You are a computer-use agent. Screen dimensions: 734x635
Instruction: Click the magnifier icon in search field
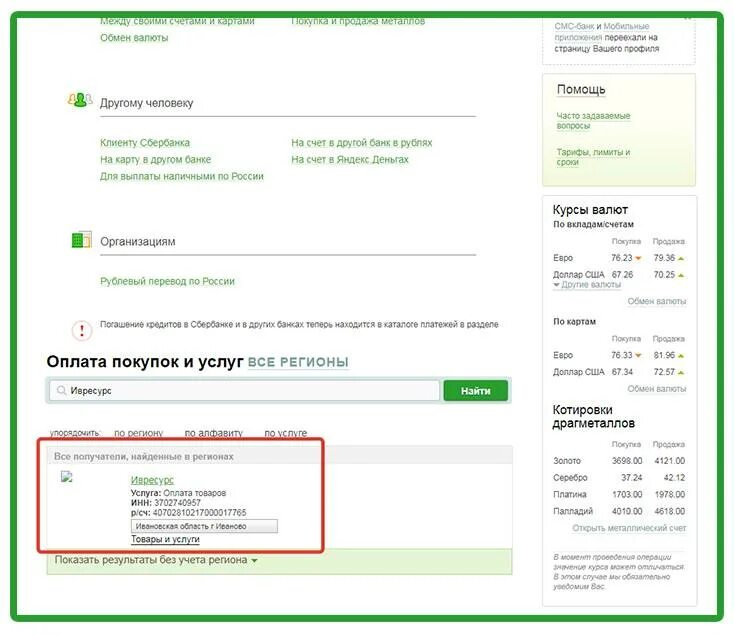pos(61,390)
